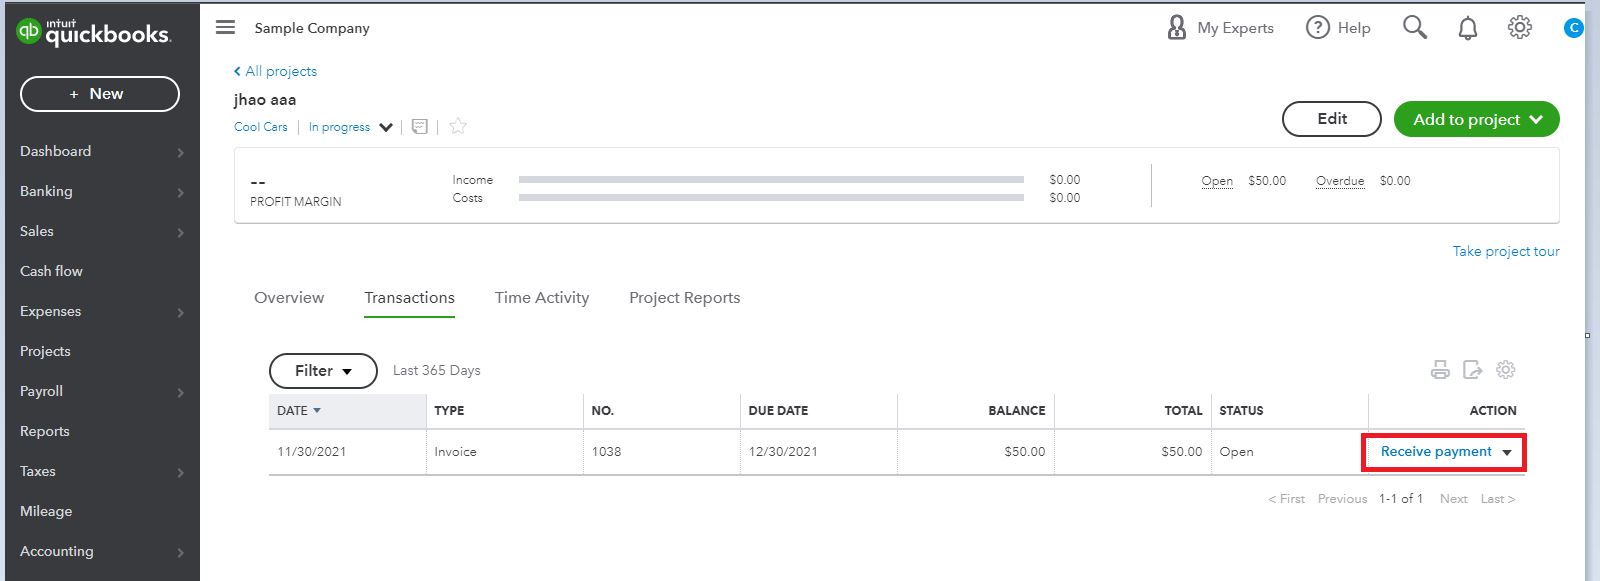Screen dimensions: 1600x581
Task: Open the In progress status dropdown
Action: coord(350,127)
